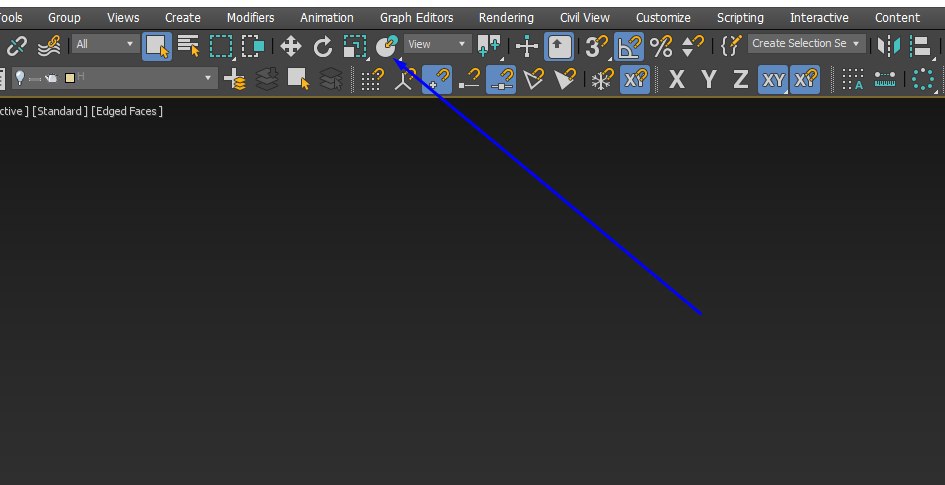
Task: Toggle Snap to Pivot
Action: pos(405,80)
